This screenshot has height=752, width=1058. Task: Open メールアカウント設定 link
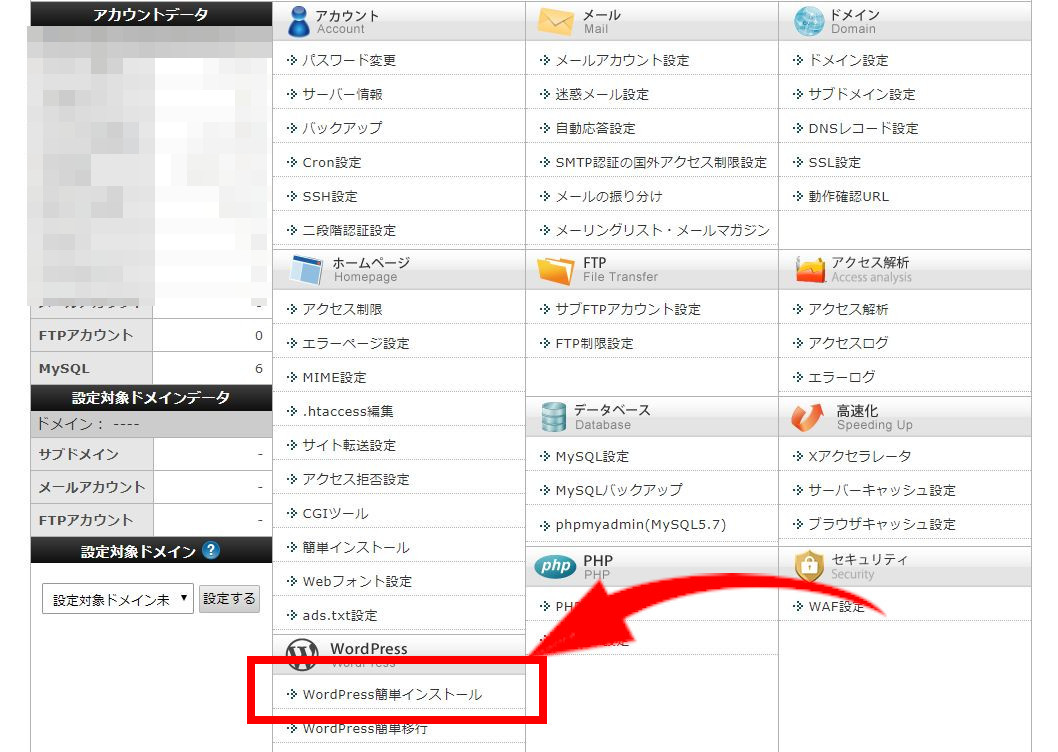click(x=621, y=60)
